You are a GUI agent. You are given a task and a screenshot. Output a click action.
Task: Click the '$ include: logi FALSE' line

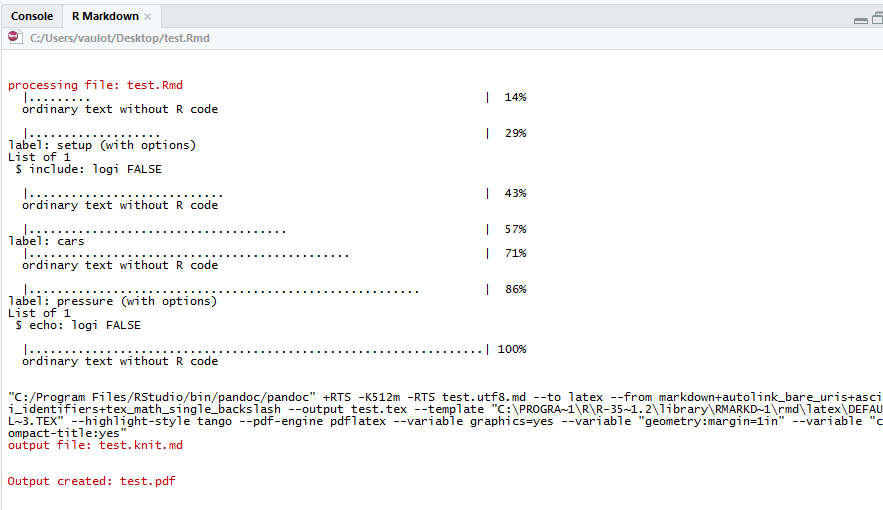[88, 169]
